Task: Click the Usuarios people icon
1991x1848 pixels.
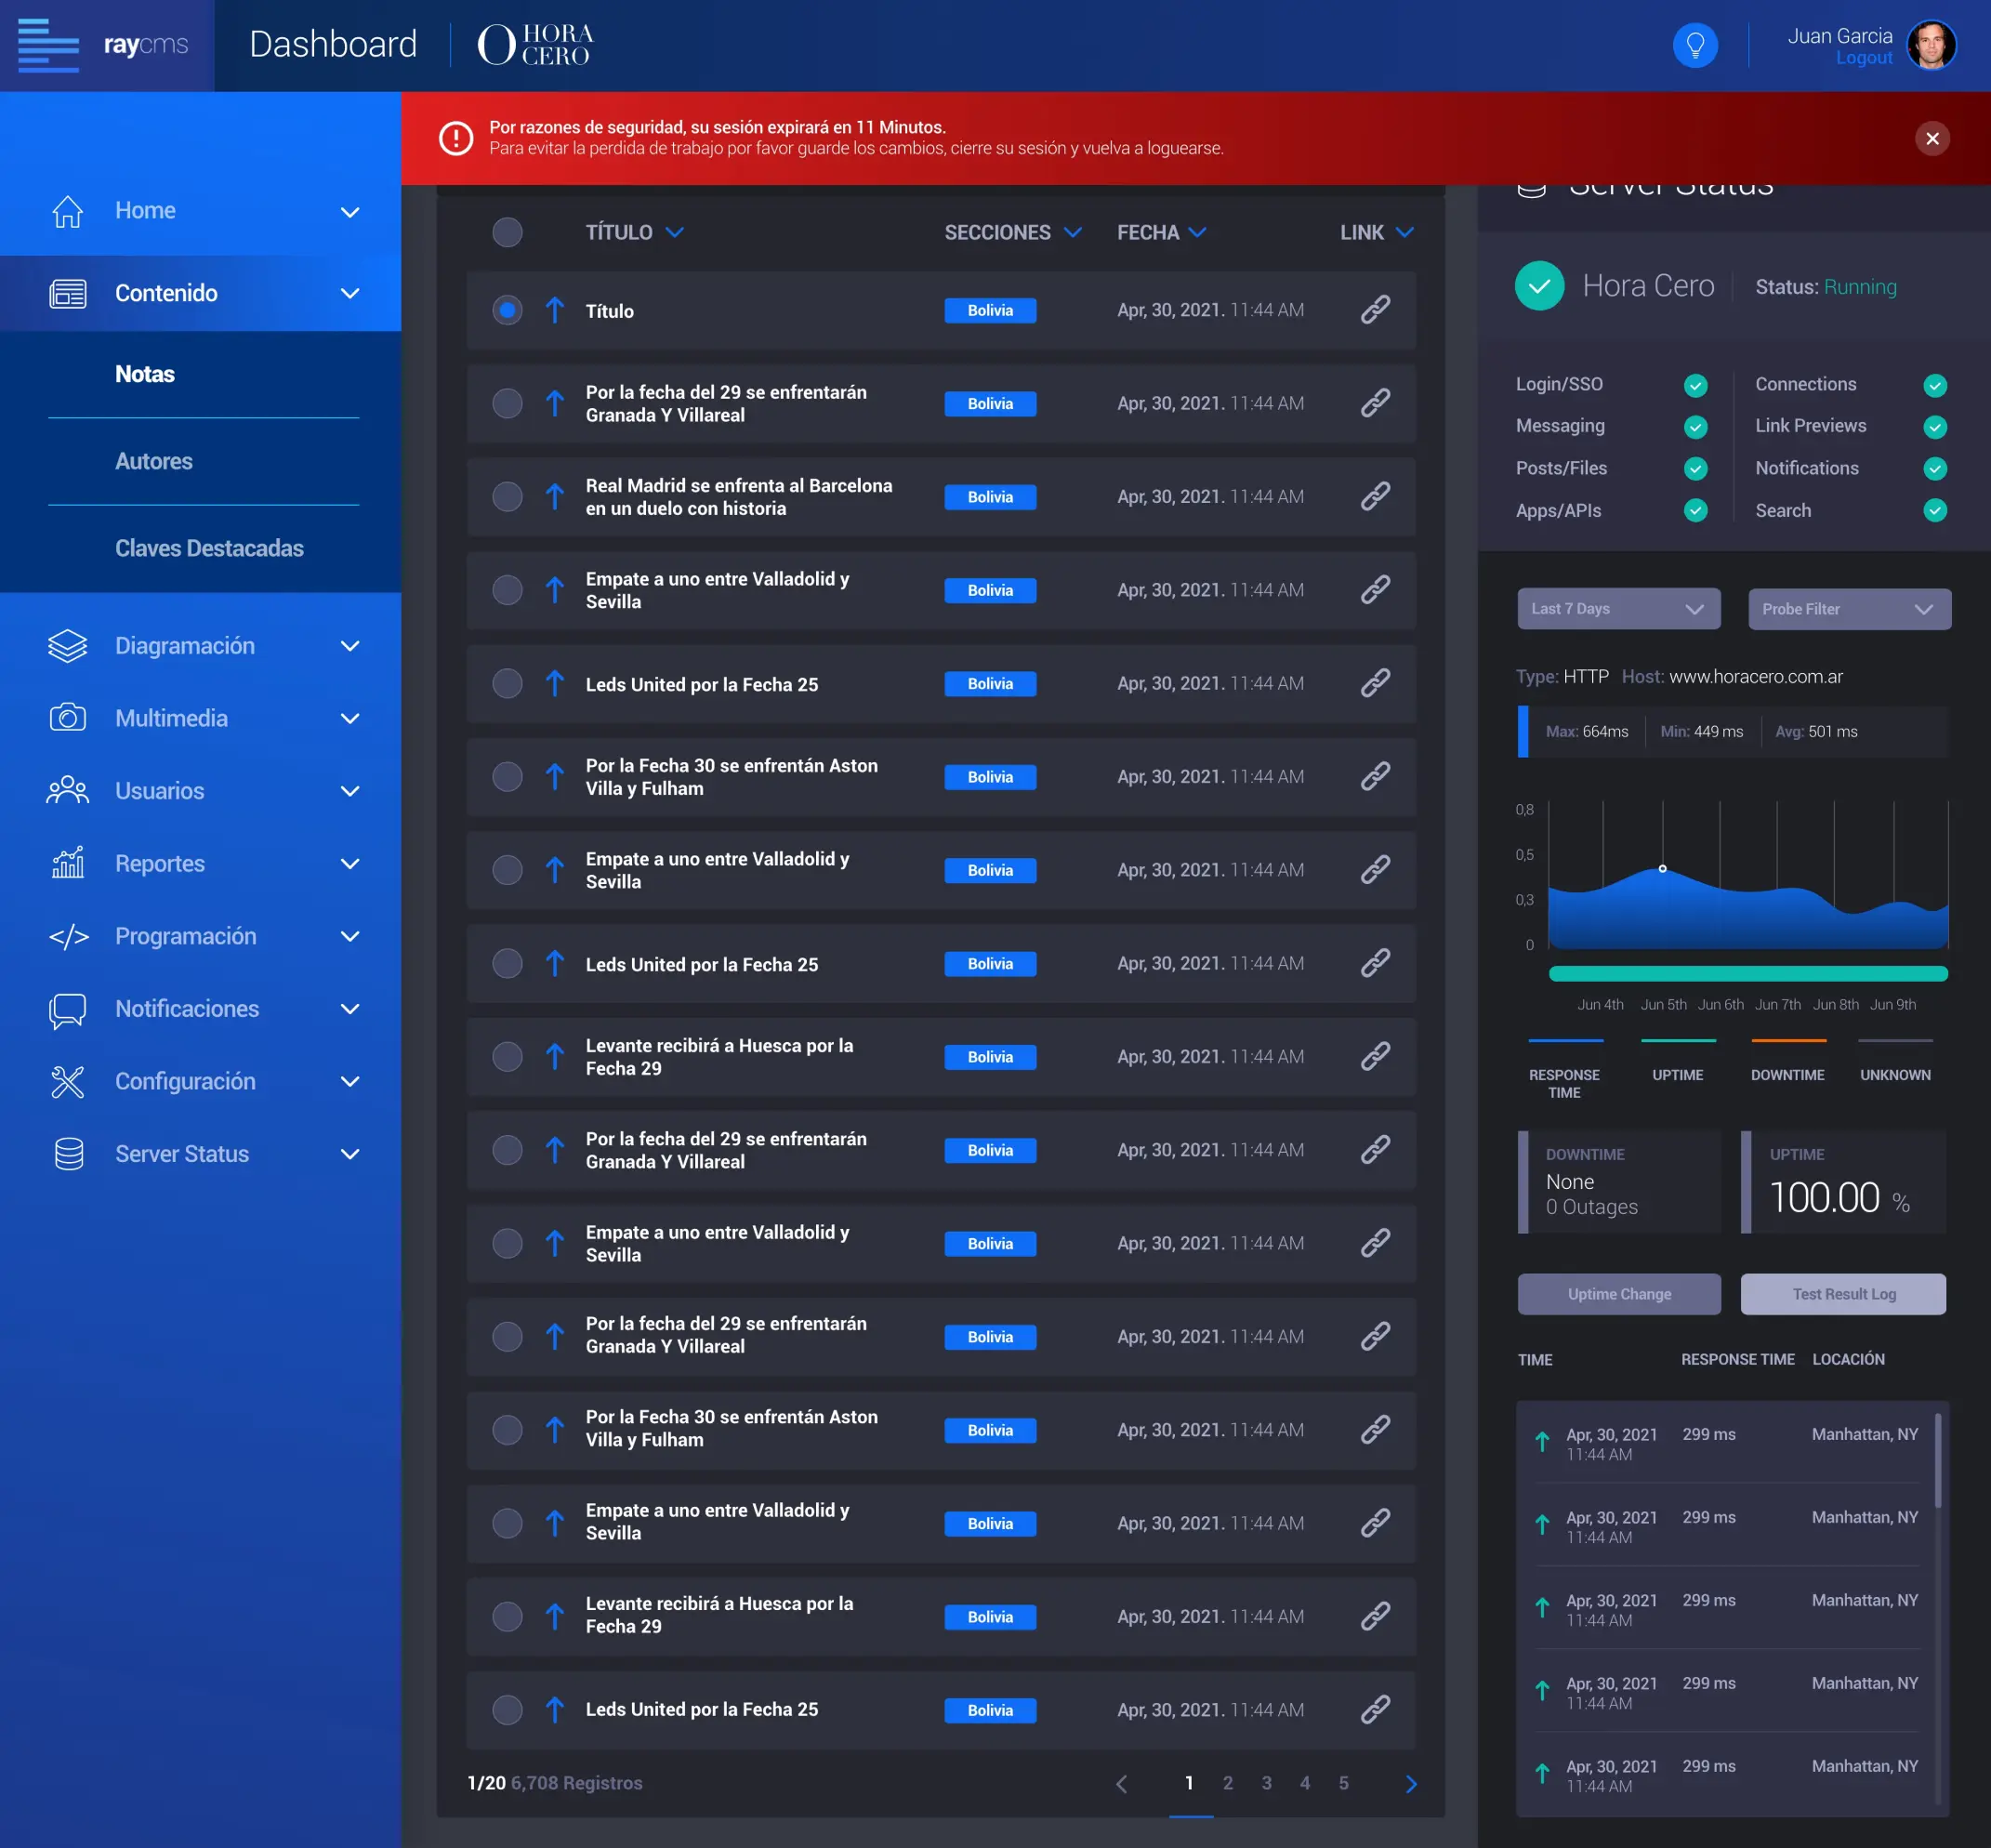Action: [67, 790]
